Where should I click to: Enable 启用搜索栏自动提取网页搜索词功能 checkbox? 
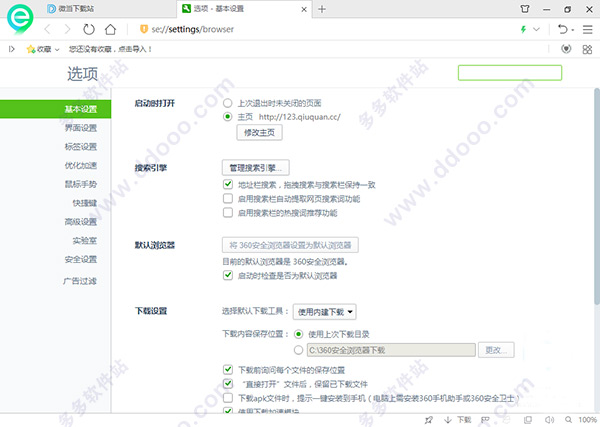pos(228,198)
